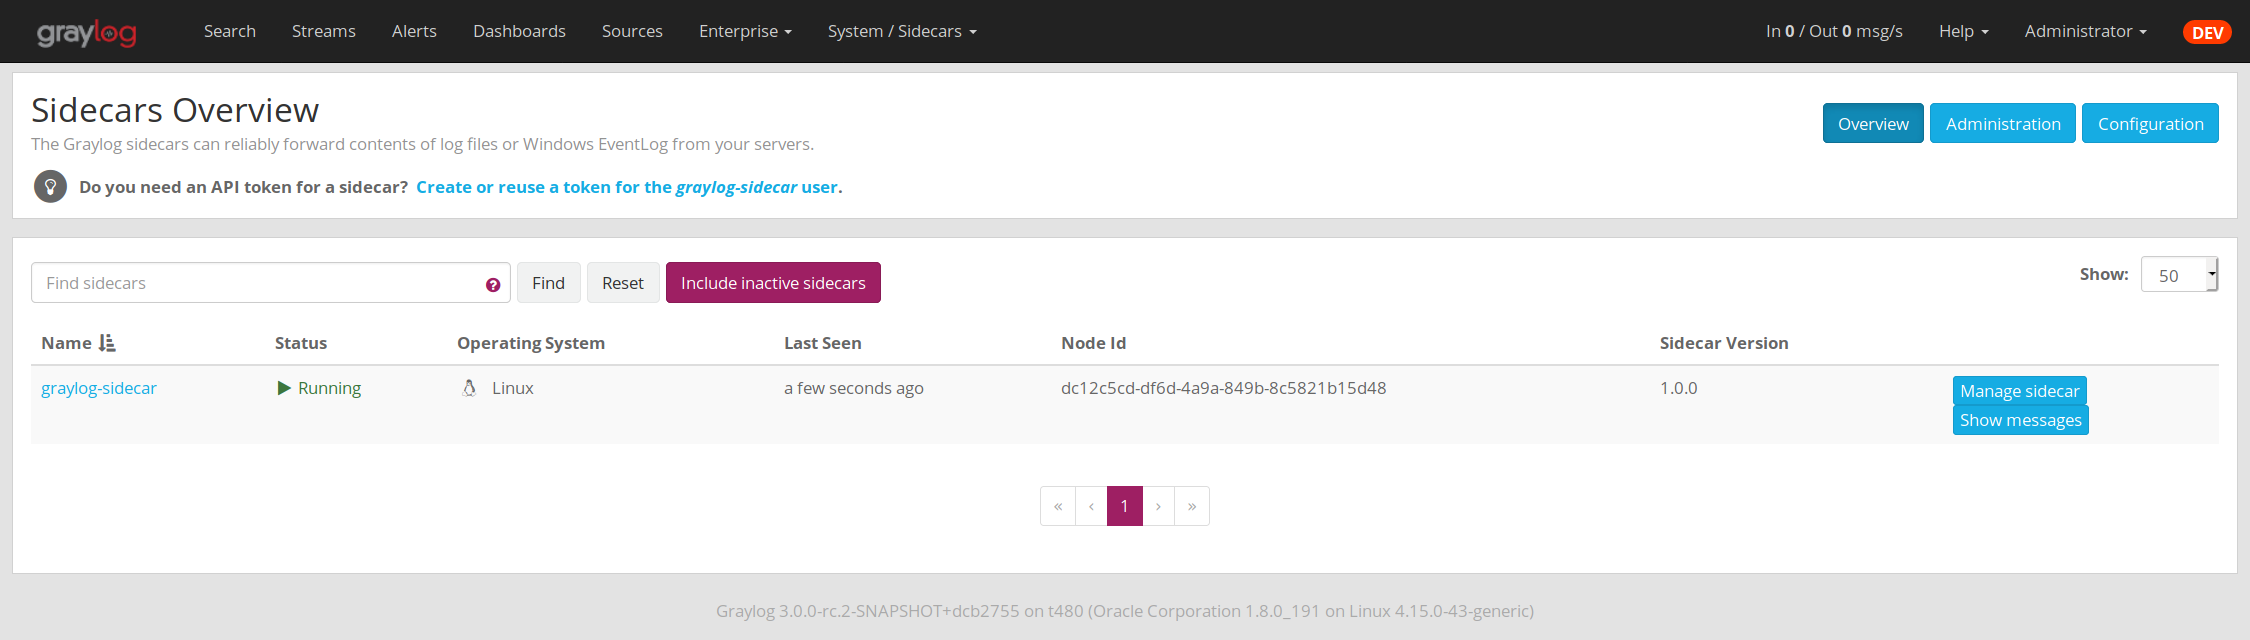Expand the Administrator user menu
This screenshot has height=640, width=2250.
click(x=2085, y=31)
